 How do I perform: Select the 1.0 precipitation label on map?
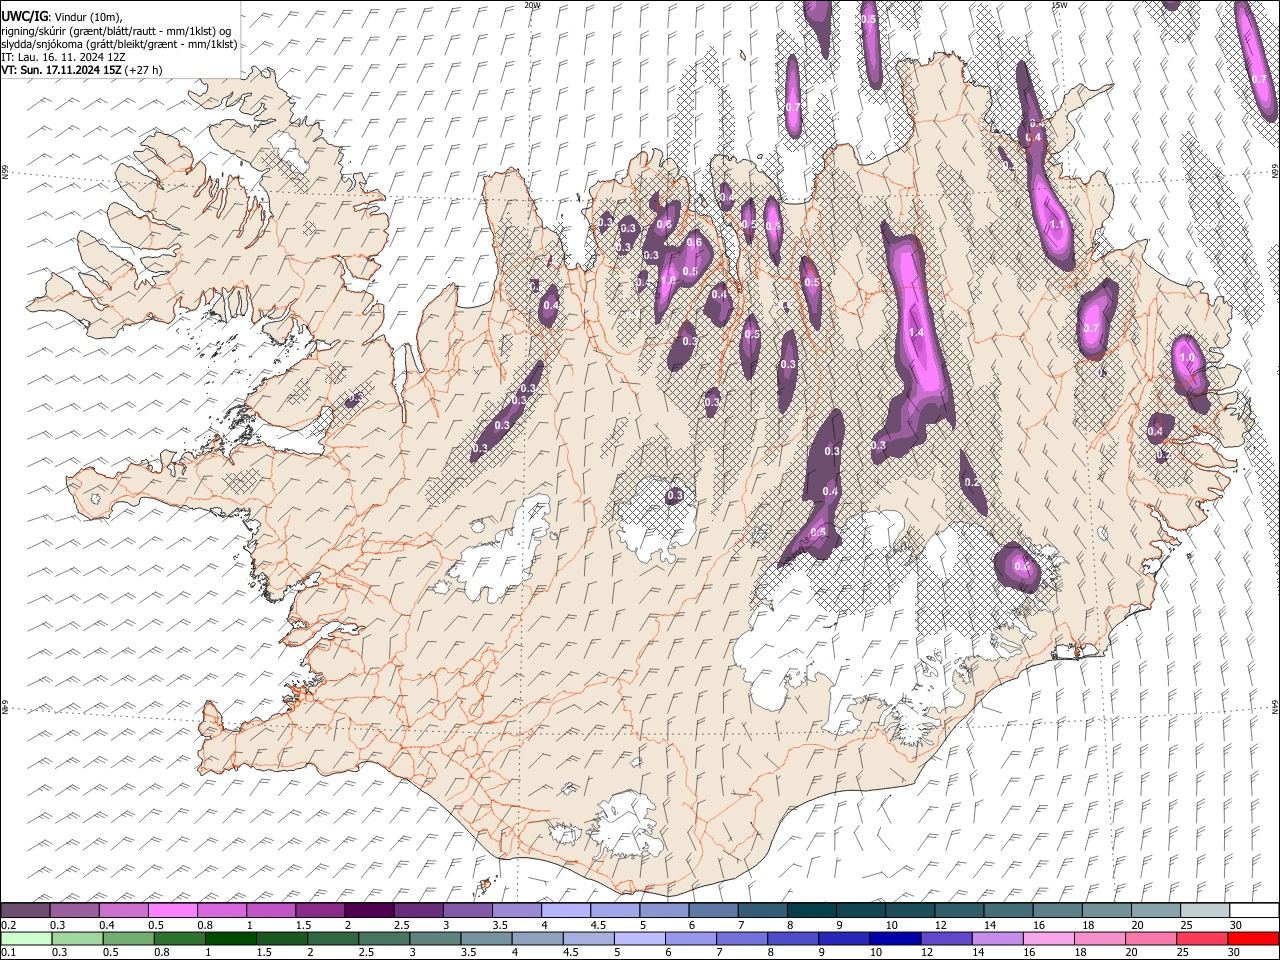[x=1187, y=357]
